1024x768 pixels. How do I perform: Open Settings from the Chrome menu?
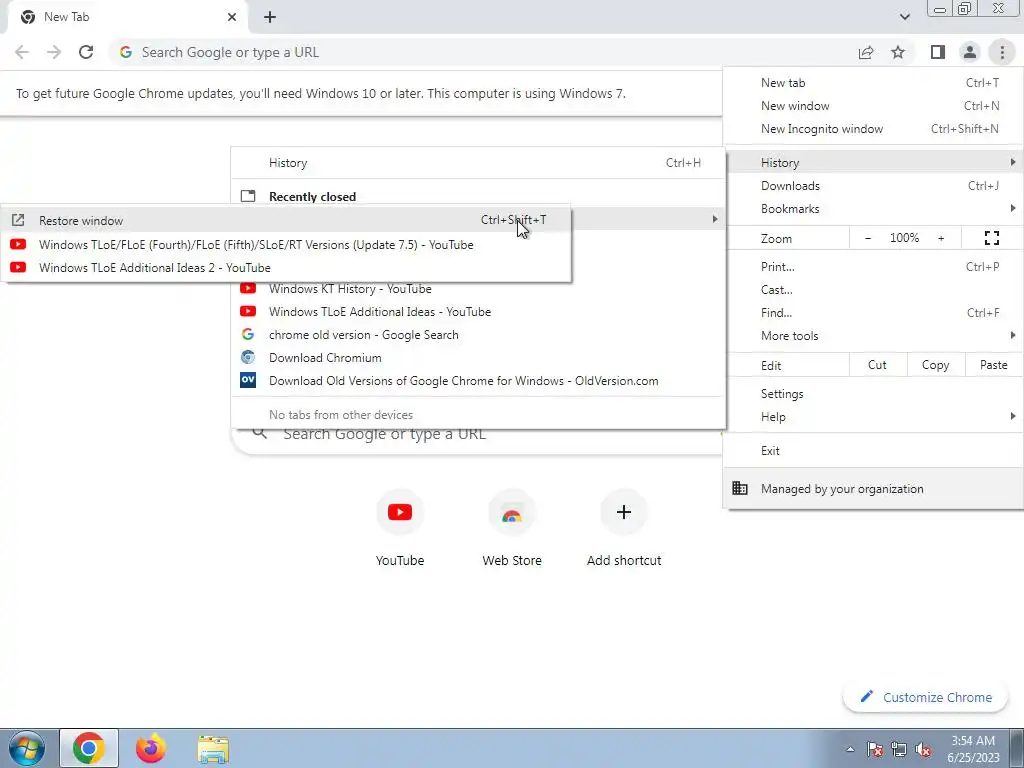[x=873, y=394]
